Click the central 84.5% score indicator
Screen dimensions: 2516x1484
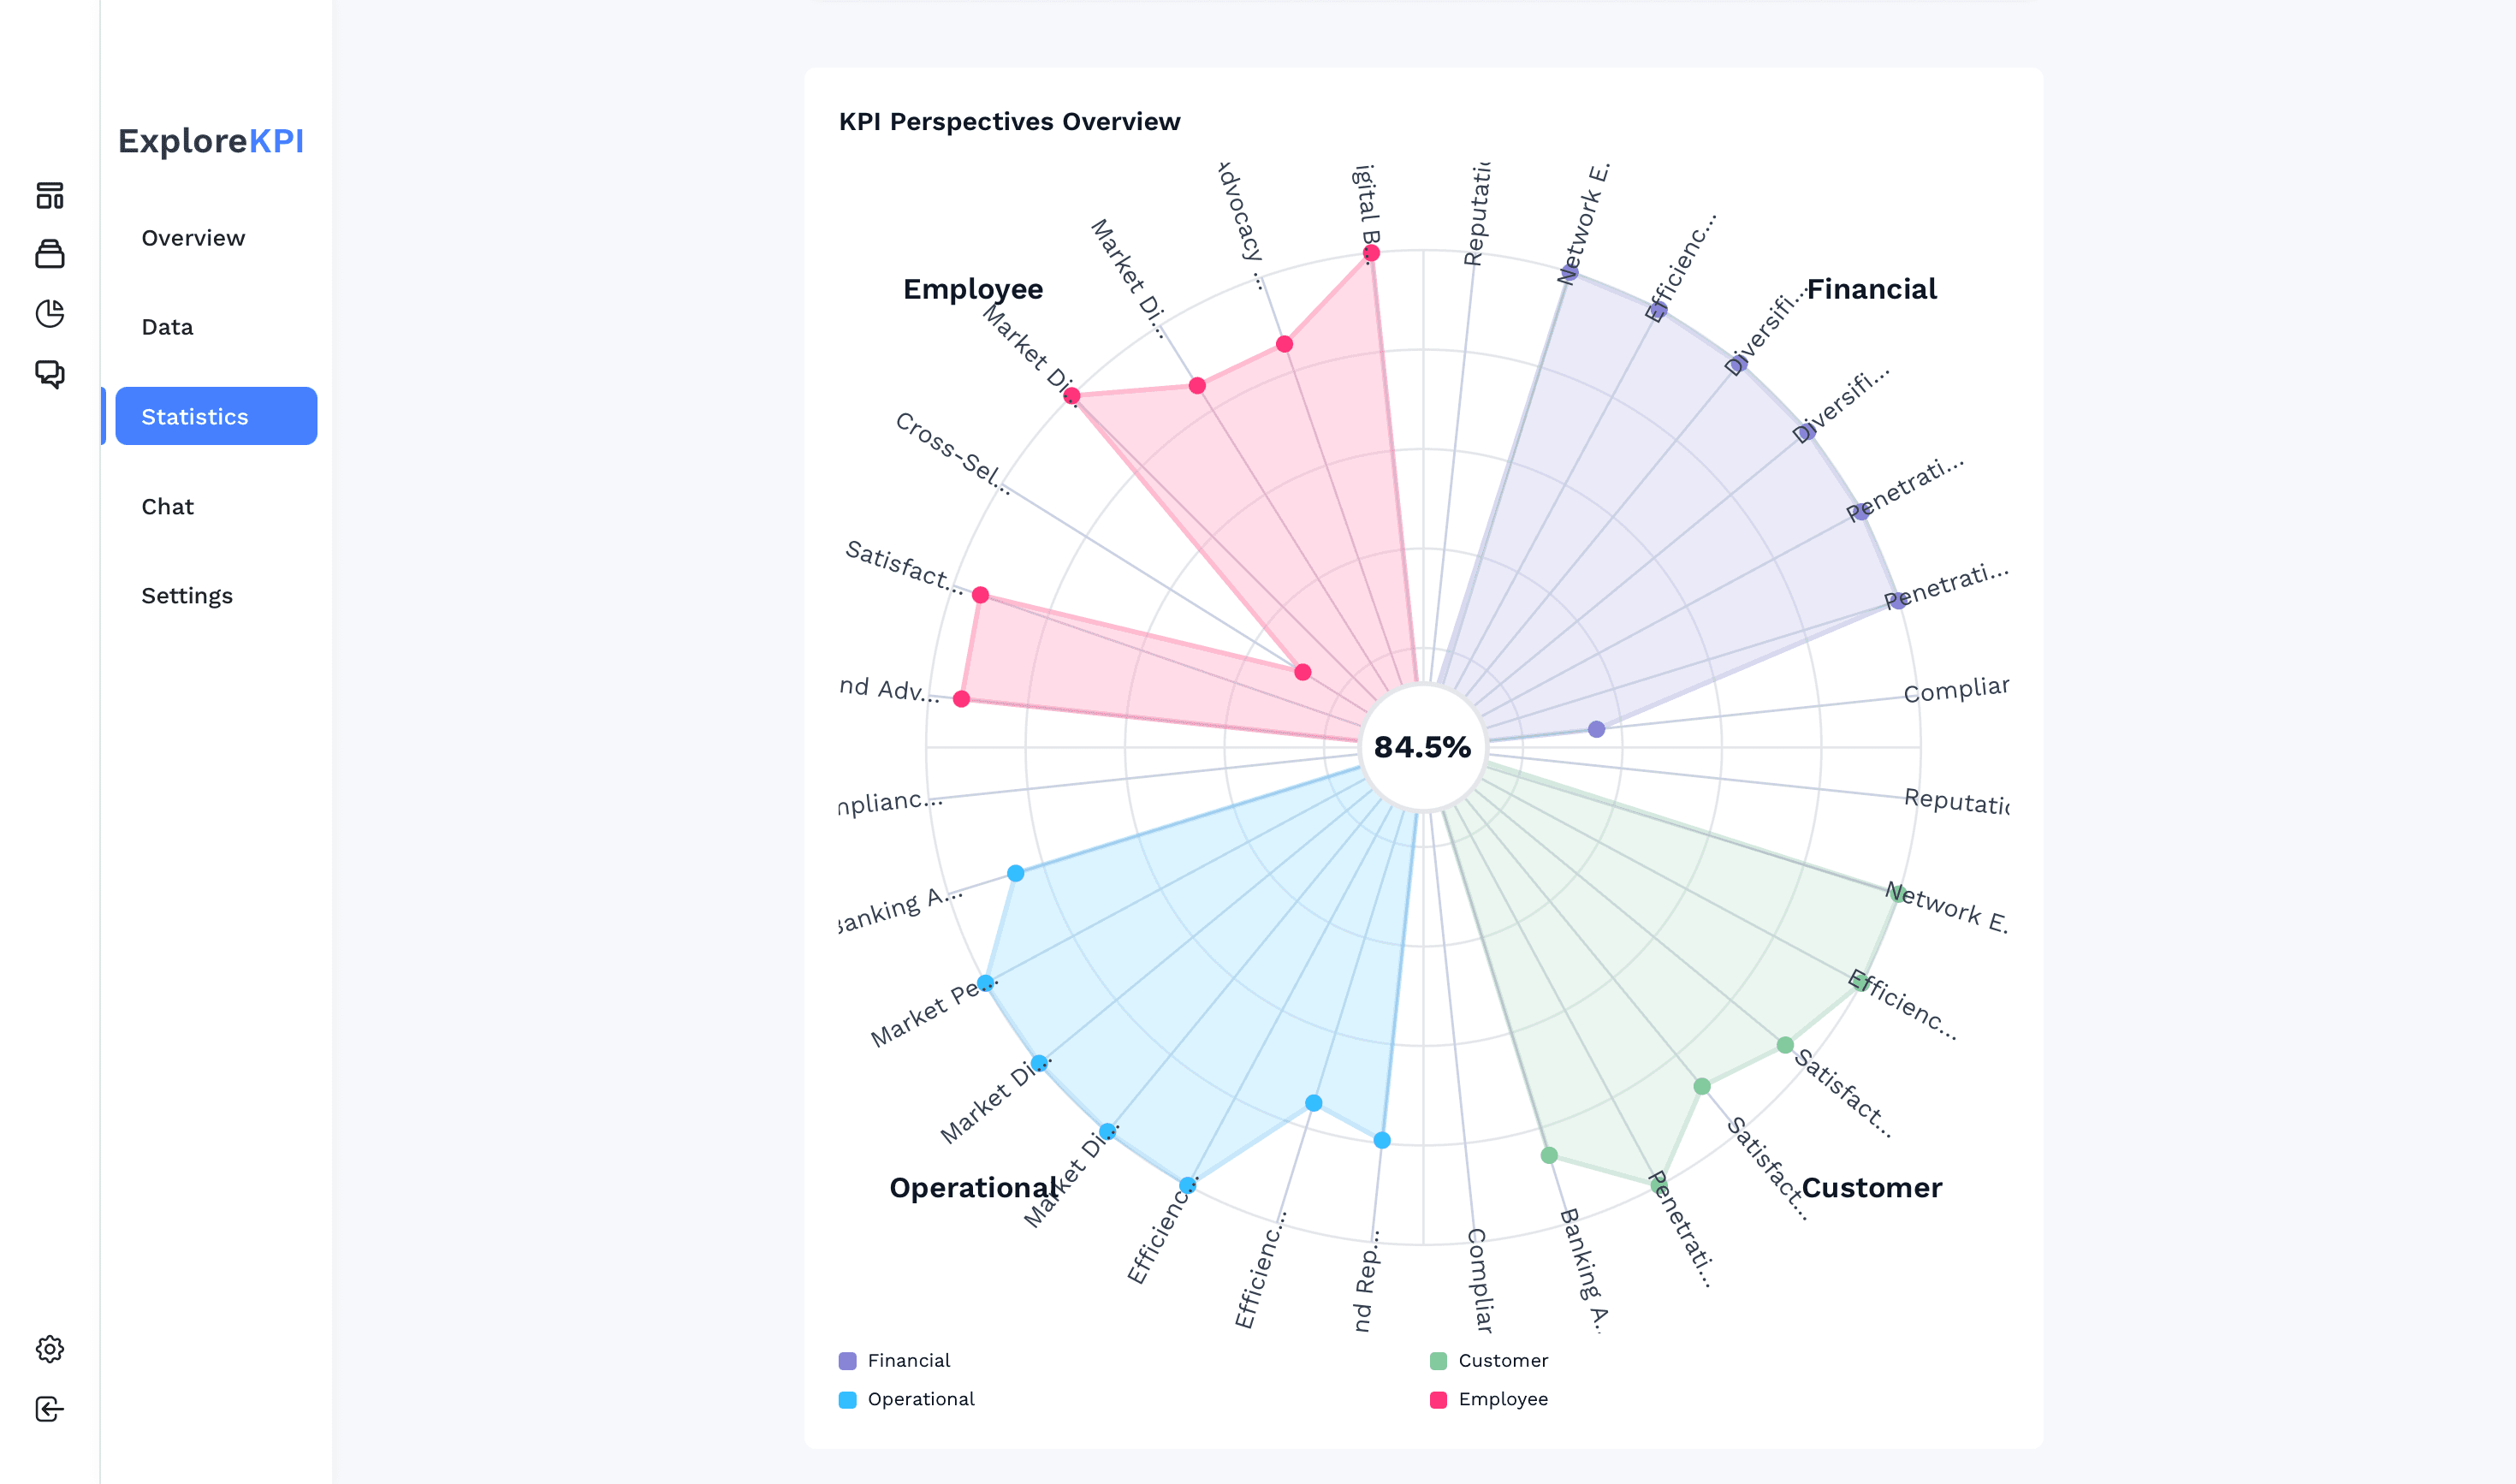pyautogui.click(x=1421, y=746)
